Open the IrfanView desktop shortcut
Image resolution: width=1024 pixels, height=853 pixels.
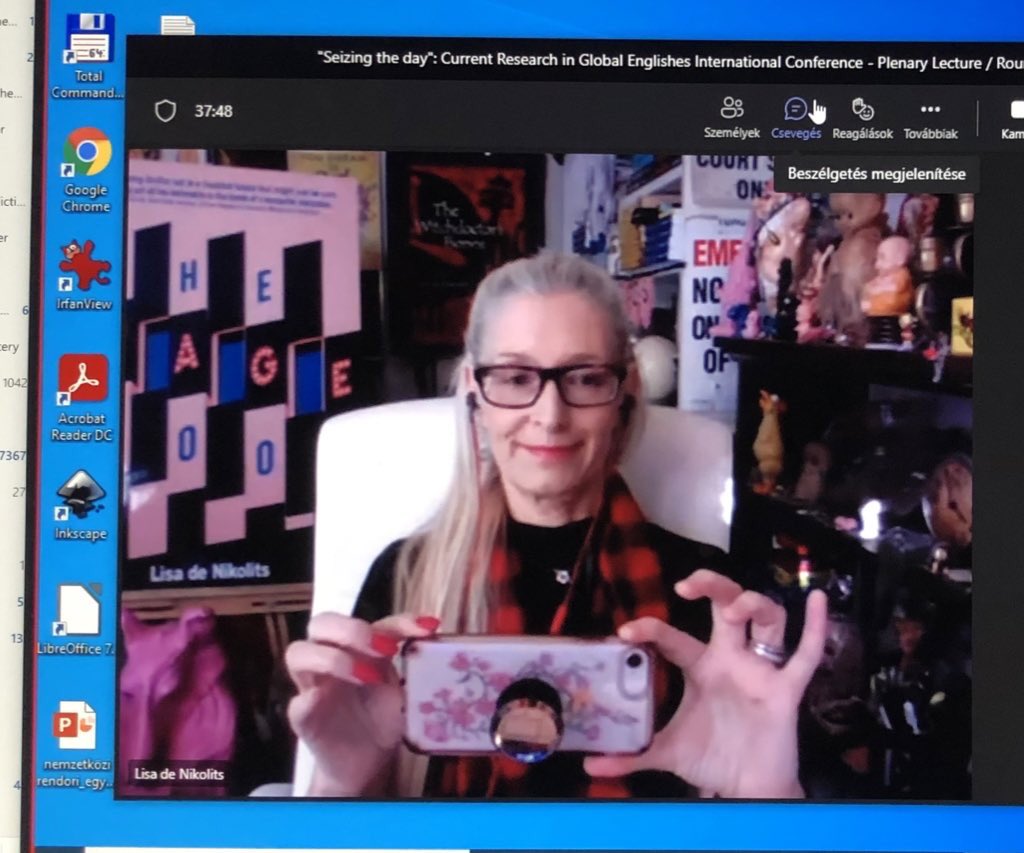tap(86, 273)
